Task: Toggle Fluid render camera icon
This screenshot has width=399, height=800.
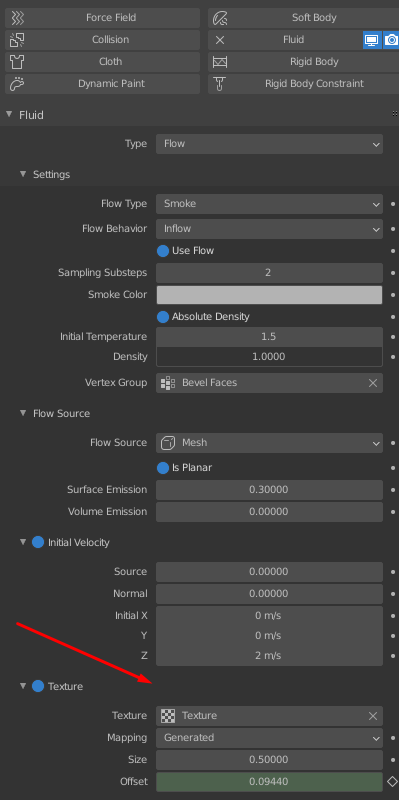Action: point(391,40)
